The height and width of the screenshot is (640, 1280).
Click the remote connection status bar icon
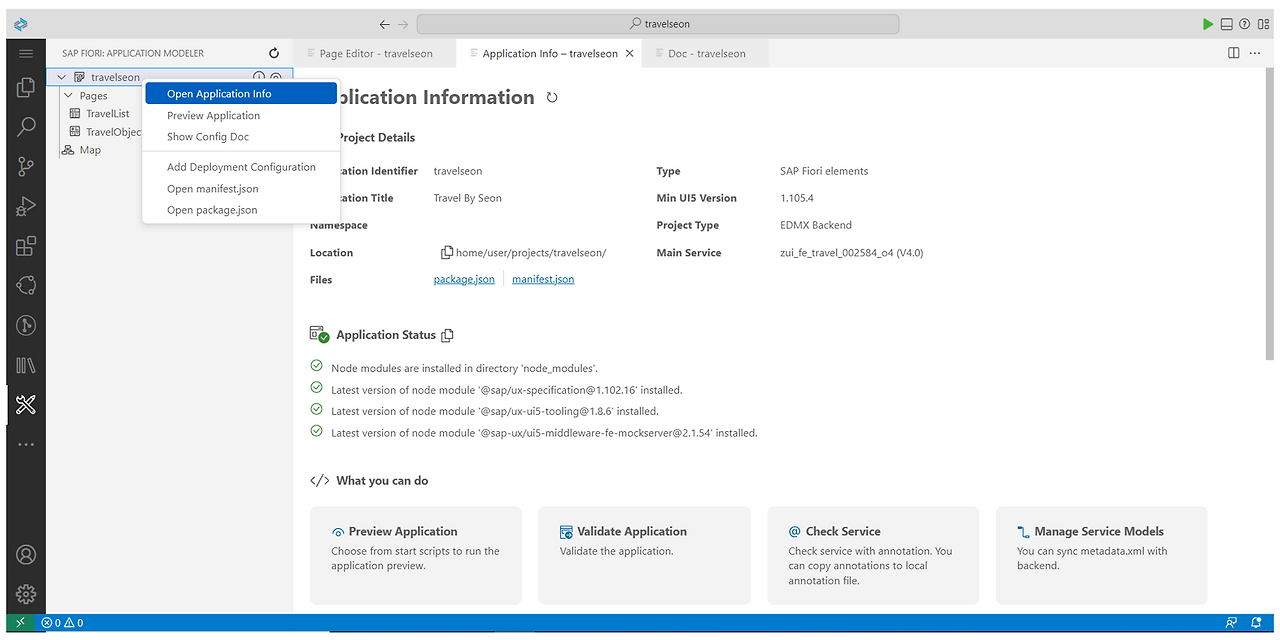click(20, 622)
